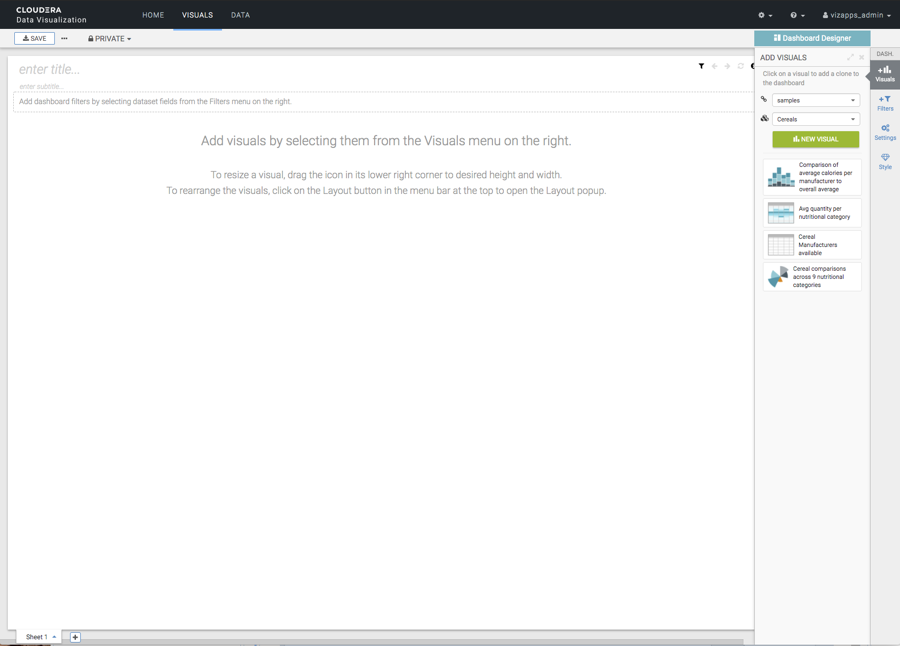This screenshot has height=646, width=900.
Task: Expand the Add Visuals panel
Action: point(850,58)
